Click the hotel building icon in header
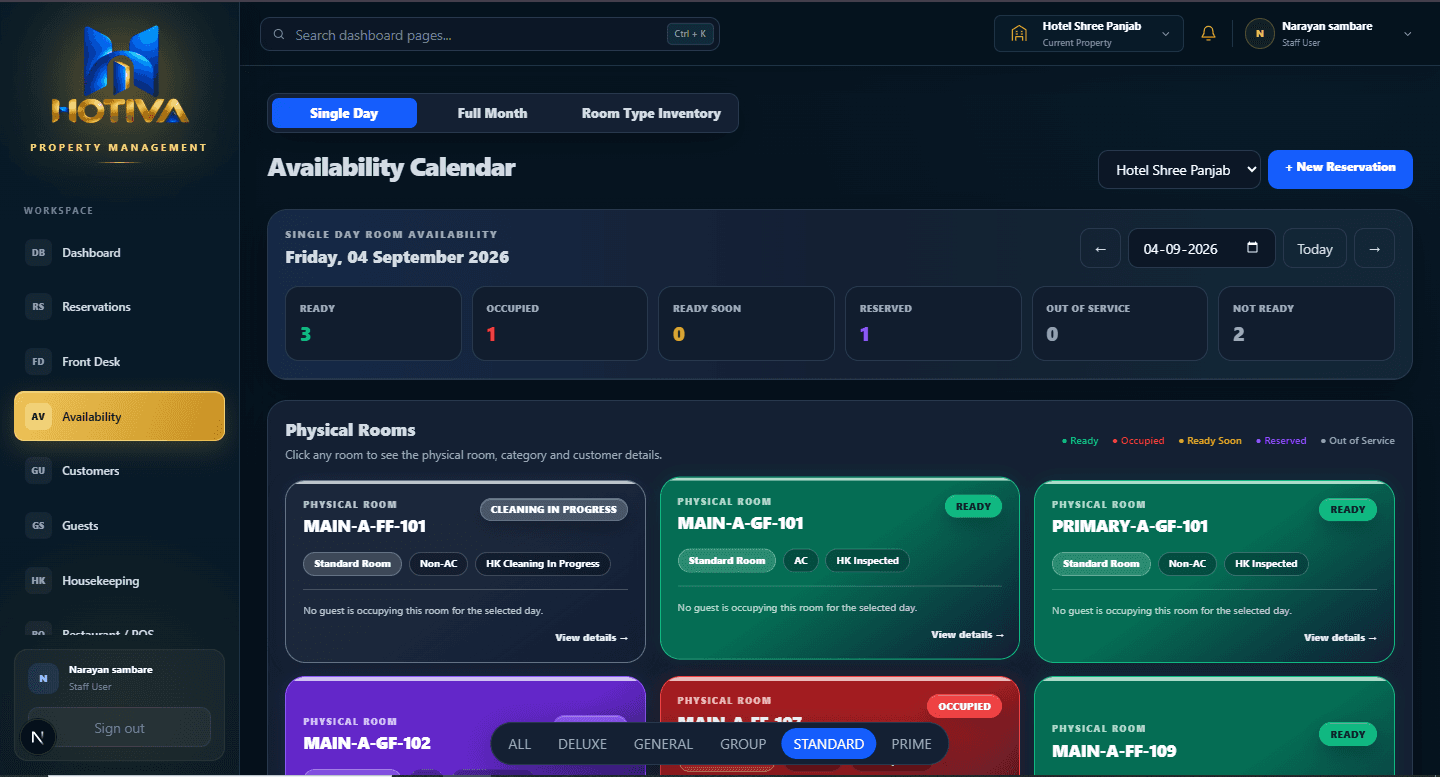The width and height of the screenshot is (1440, 777). click(1019, 33)
